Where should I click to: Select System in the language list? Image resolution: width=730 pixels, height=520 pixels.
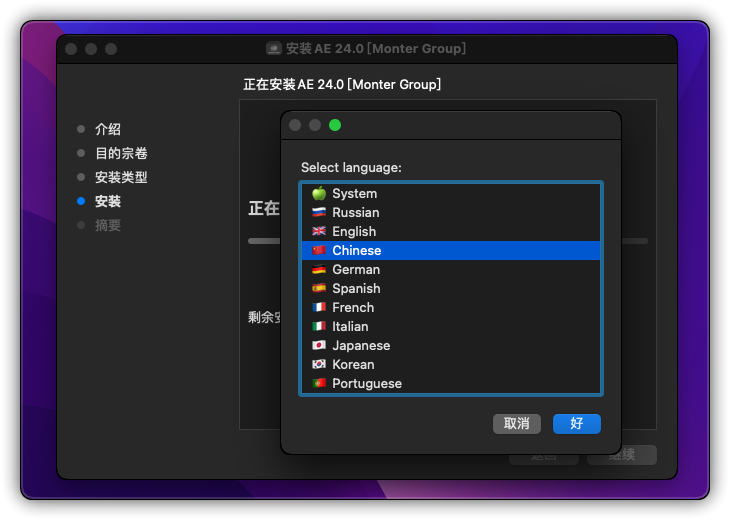451,193
